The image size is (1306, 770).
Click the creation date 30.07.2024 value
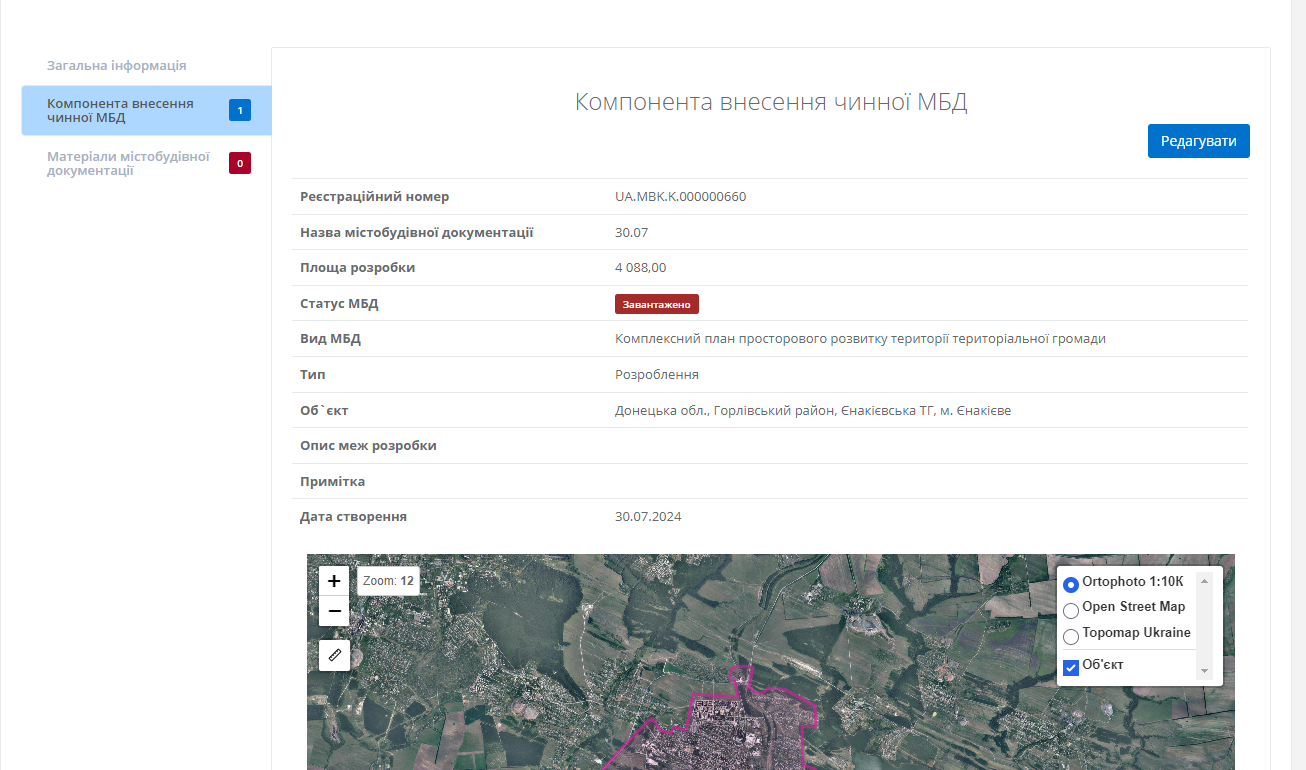[x=648, y=517]
